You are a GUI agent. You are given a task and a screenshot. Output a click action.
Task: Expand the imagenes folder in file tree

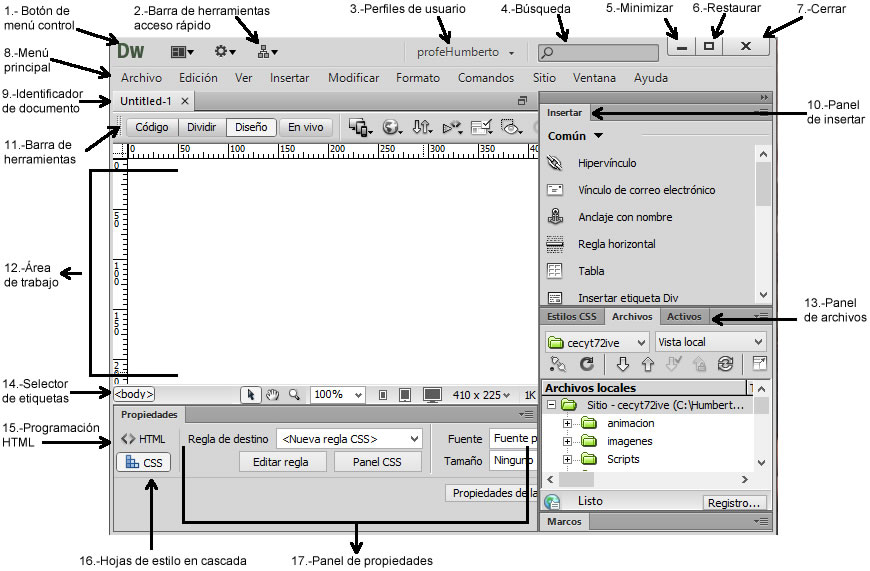[567, 441]
